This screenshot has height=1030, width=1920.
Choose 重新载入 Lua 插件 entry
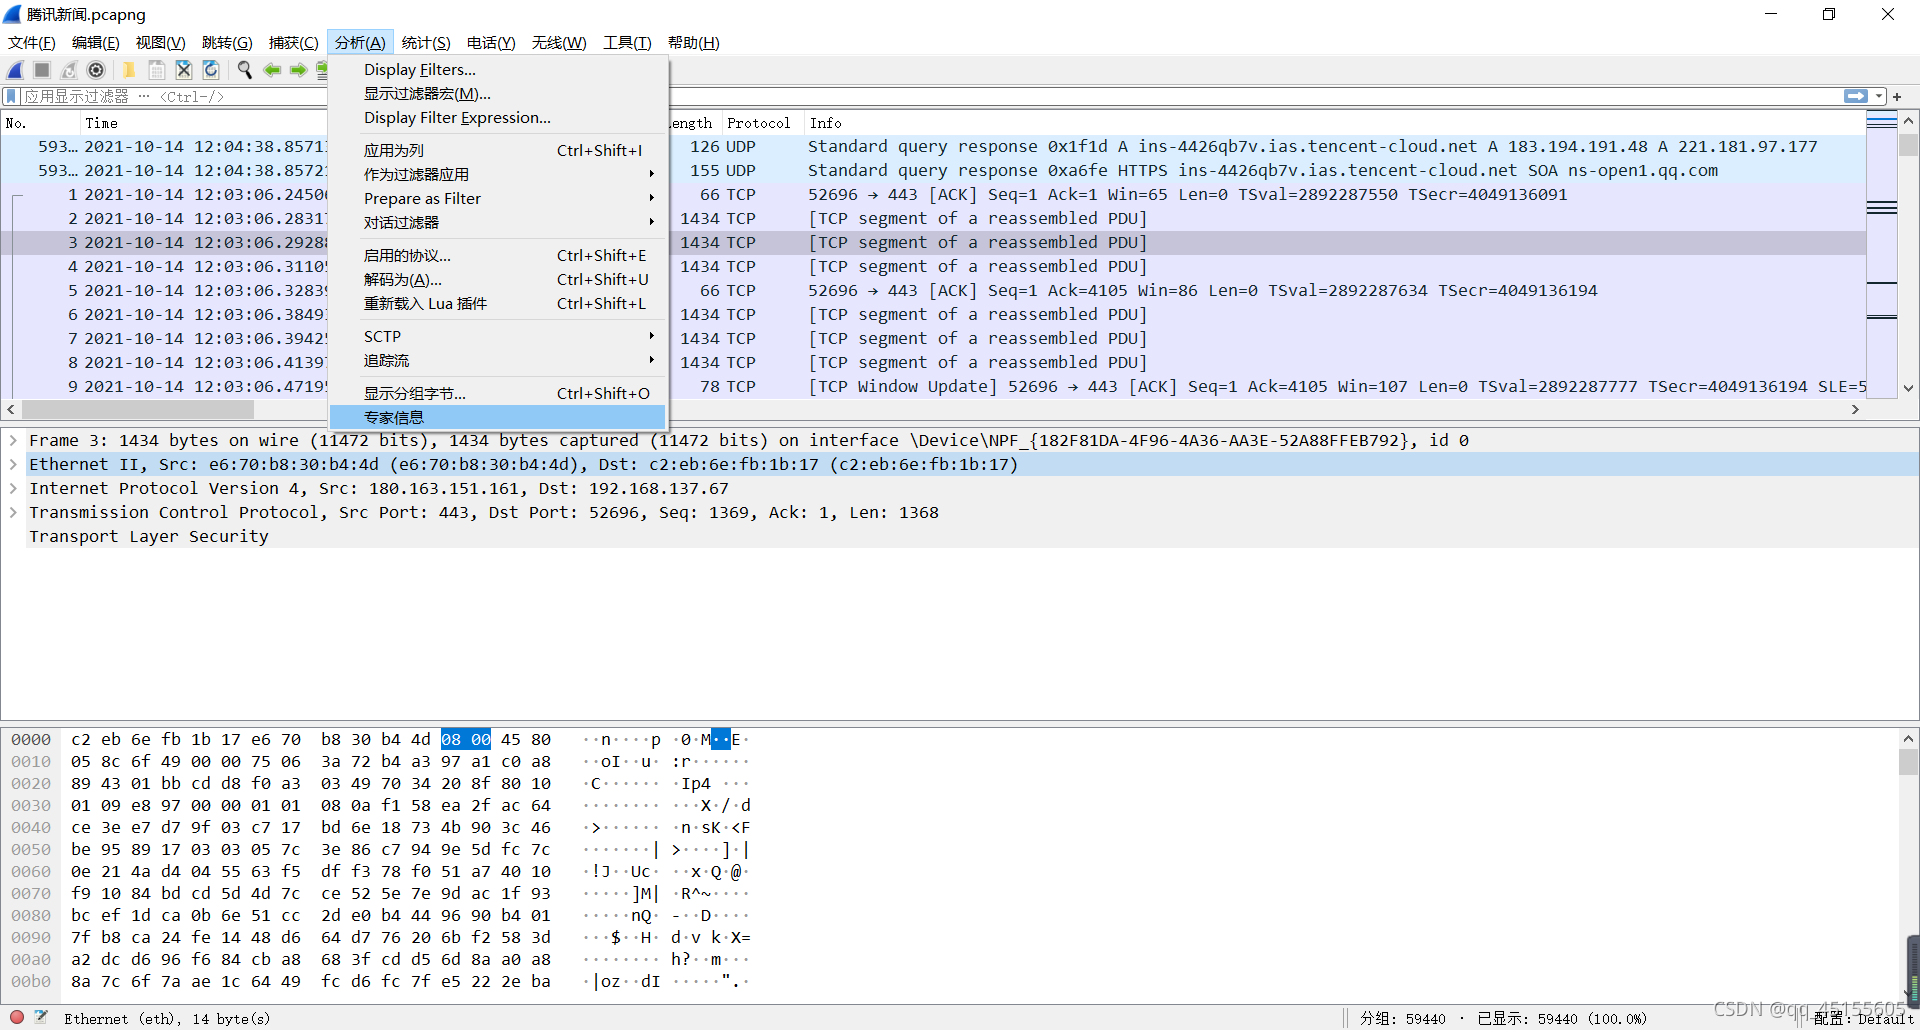[498, 304]
